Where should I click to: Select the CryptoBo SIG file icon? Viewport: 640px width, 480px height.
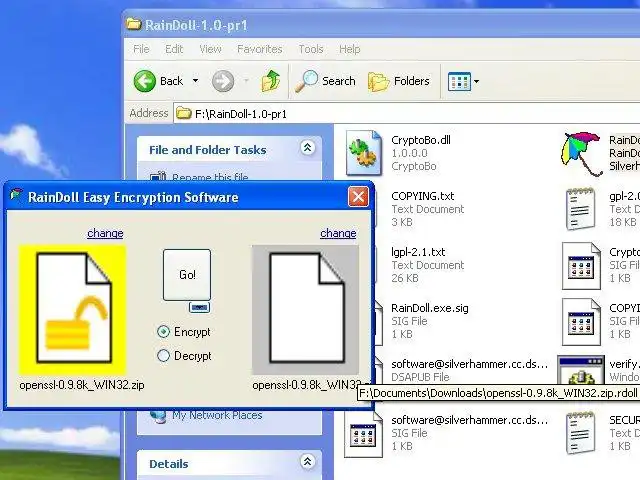click(x=581, y=266)
